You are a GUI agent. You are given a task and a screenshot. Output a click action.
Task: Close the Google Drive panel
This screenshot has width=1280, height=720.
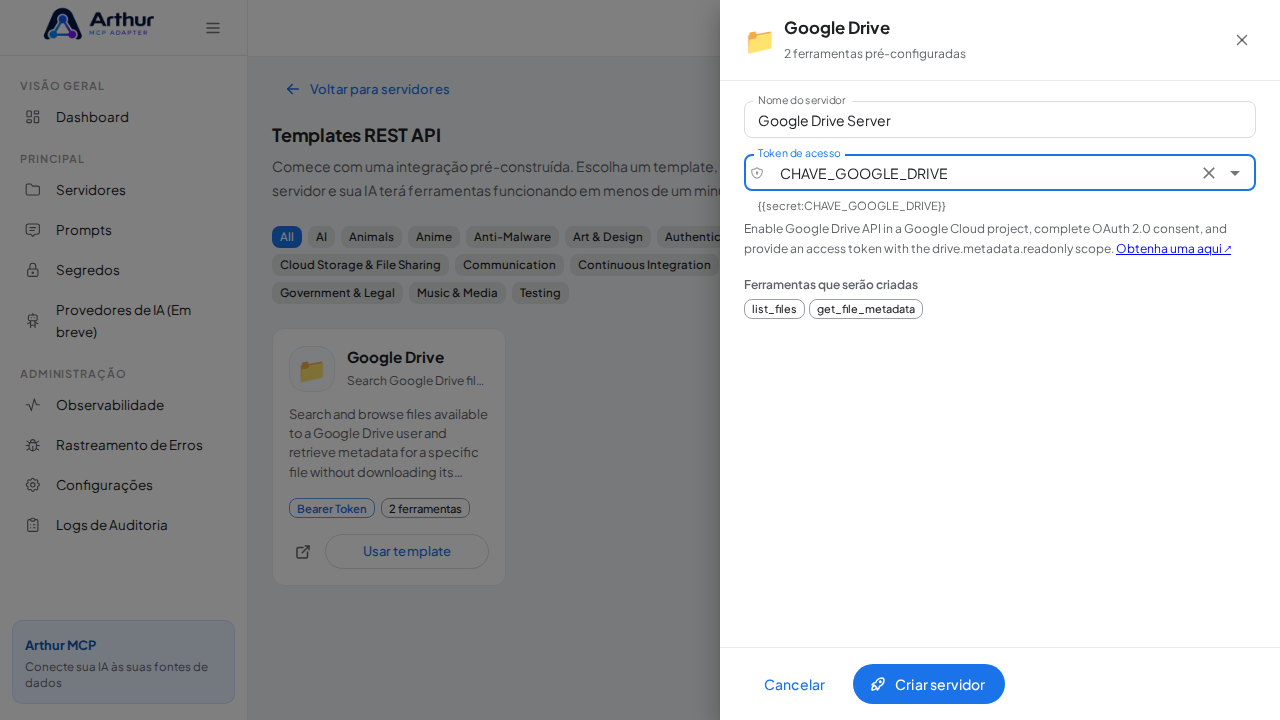point(1242,40)
